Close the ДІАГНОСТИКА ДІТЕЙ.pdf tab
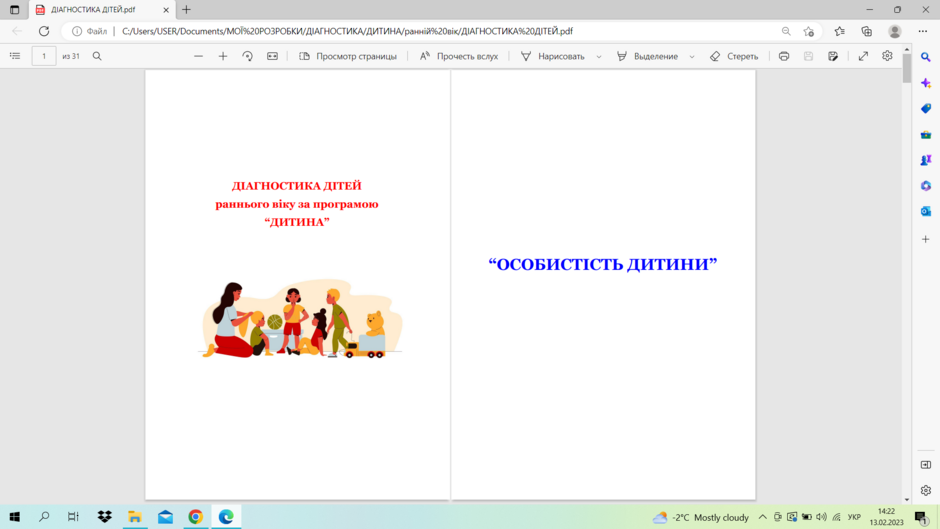The width and height of the screenshot is (940, 529). [166, 10]
